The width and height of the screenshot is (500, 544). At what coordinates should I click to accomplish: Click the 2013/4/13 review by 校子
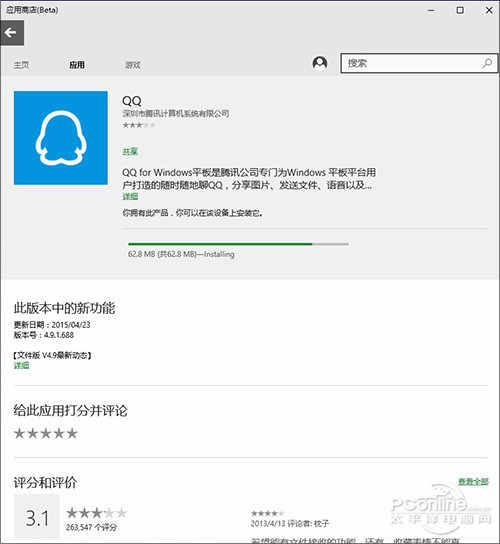pos(290,523)
